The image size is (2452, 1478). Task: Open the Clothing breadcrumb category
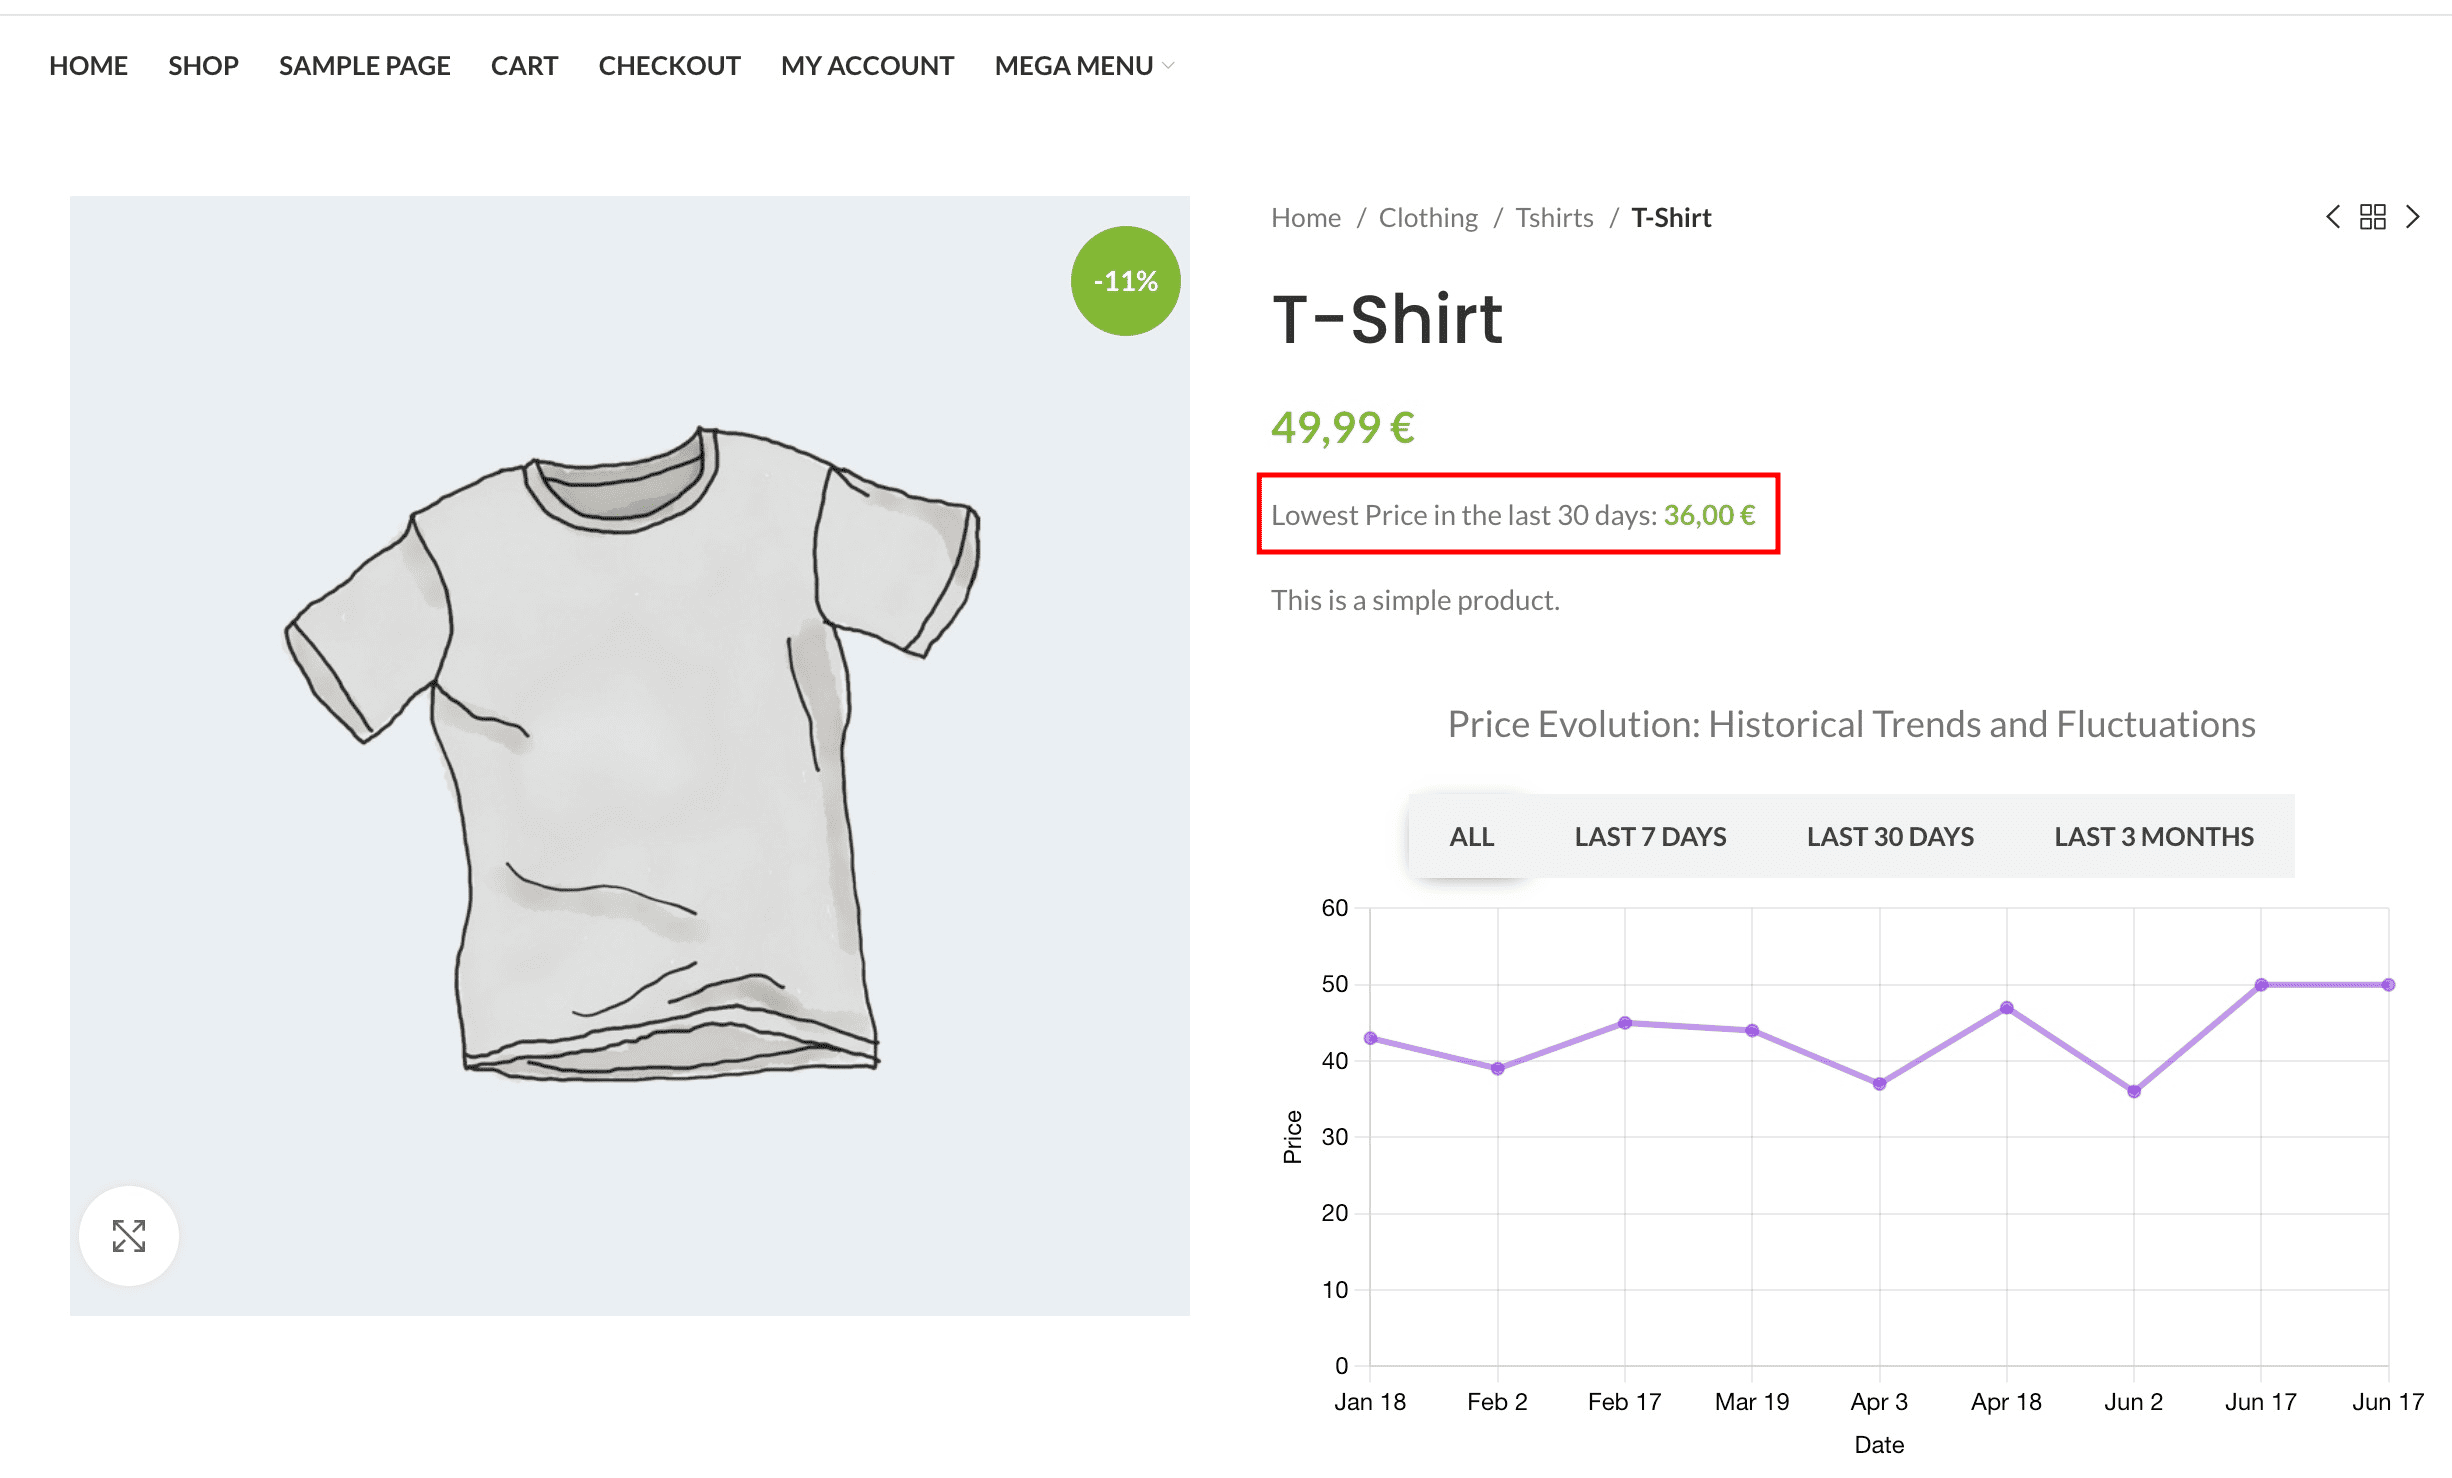tap(1428, 218)
